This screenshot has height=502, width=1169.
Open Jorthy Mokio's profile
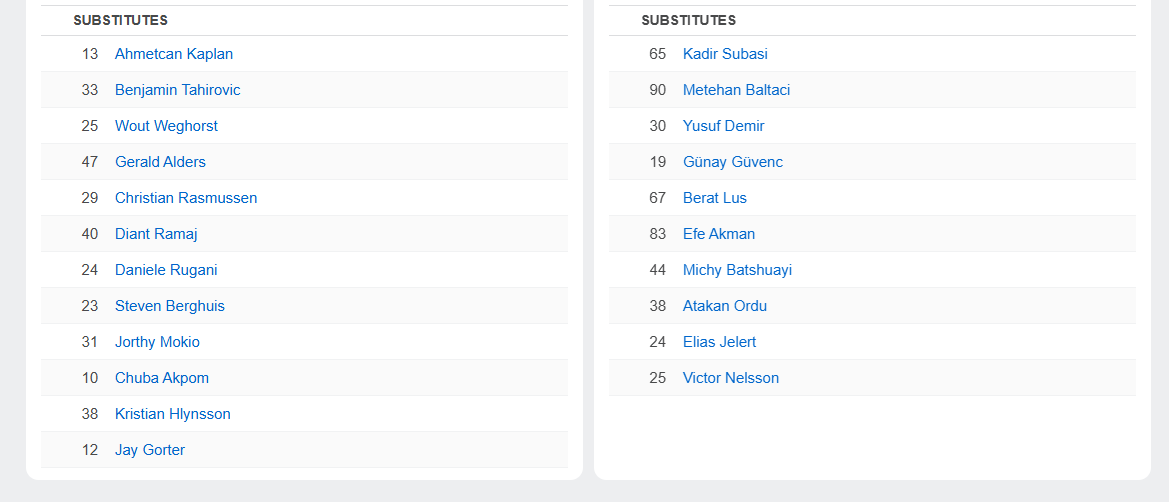pos(157,342)
